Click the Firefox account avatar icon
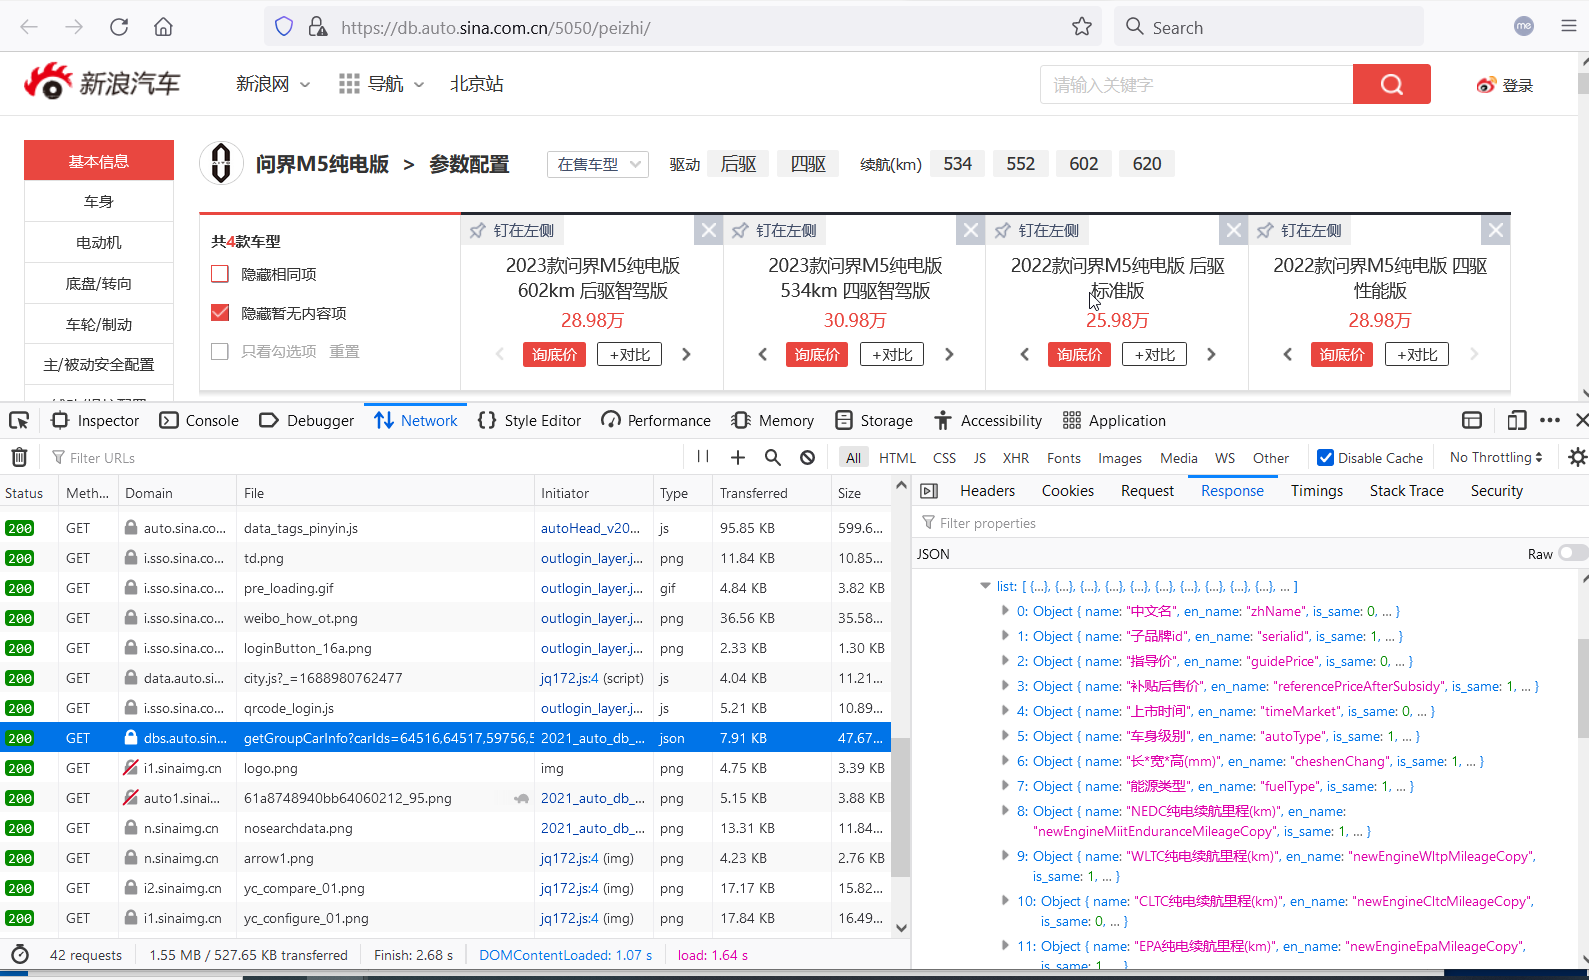The image size is (1589, 980). tap(1524, 27)
